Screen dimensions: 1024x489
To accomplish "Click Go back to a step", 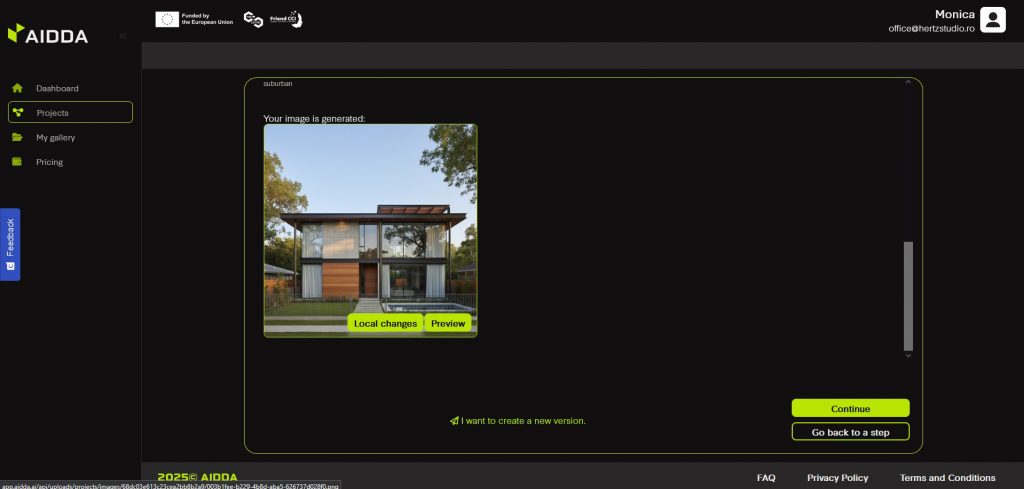I will point(850,432).
